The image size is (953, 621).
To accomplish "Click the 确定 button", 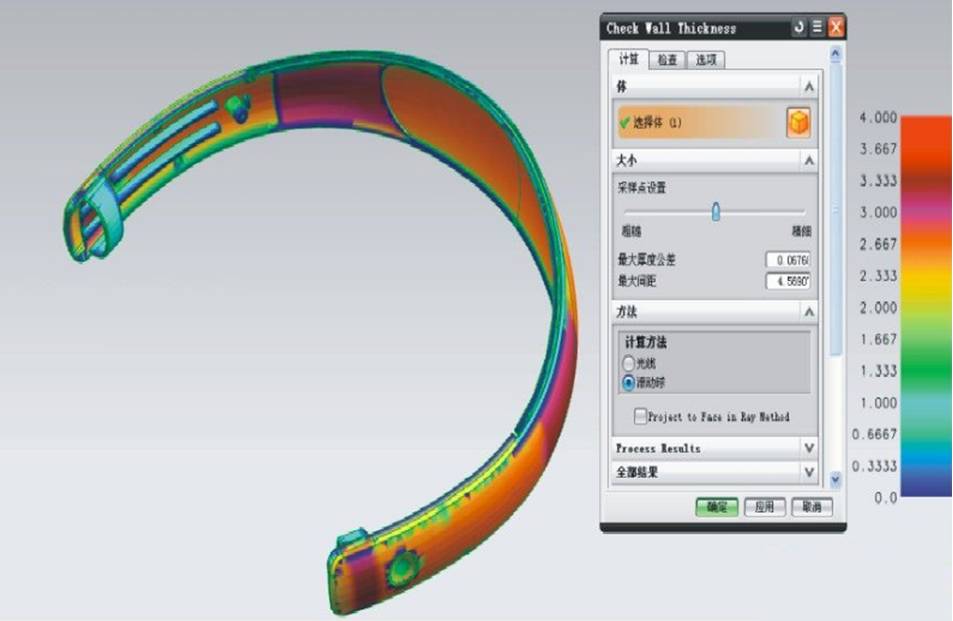I will (x=716, y=507).
